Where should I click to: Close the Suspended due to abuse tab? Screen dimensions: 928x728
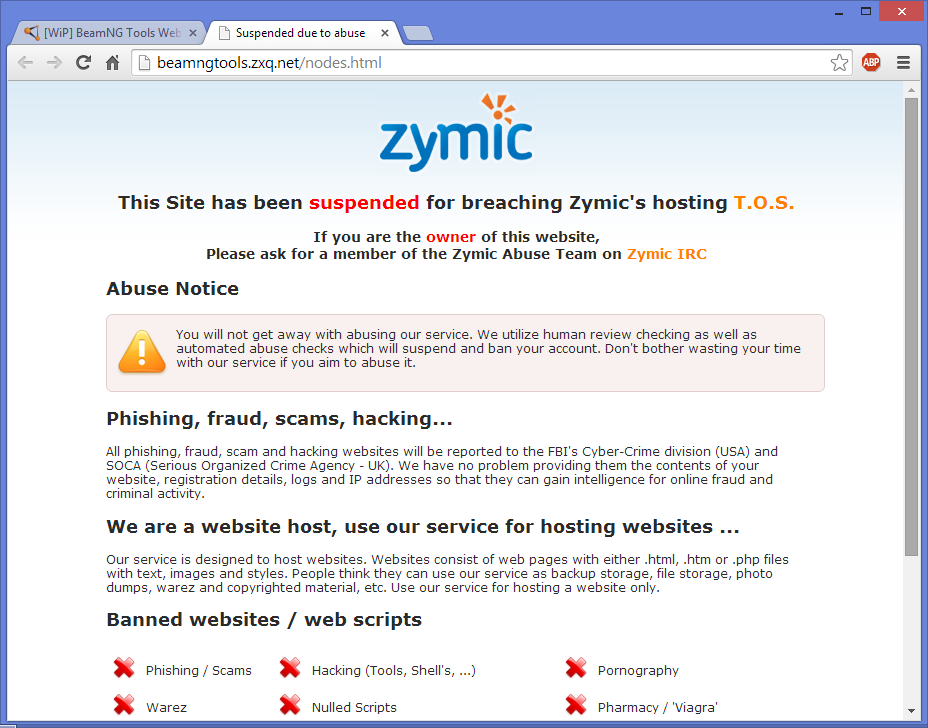pyautogui.click(x=385, y=33)
